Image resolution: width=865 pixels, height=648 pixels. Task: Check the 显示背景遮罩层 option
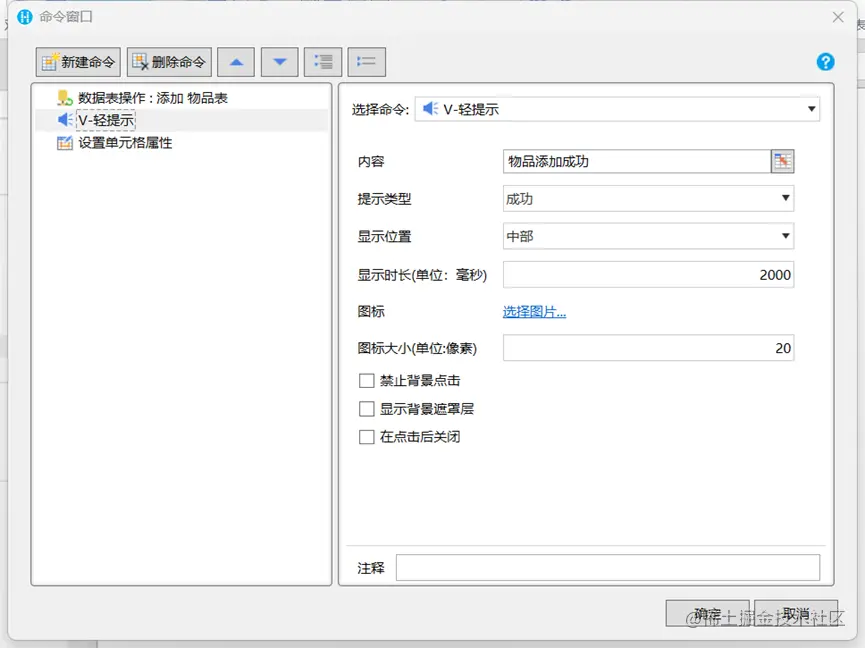pyautogui.click(x=366, y=408)
